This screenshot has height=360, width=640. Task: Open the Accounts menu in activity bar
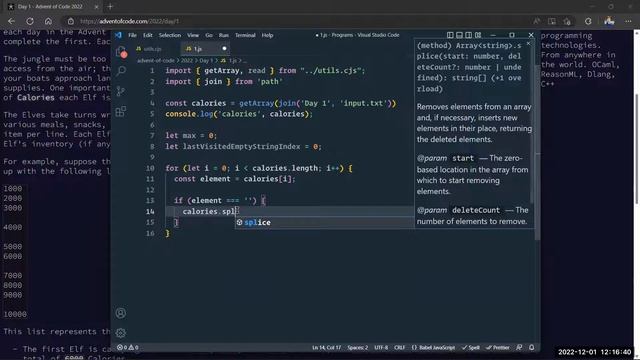121,313
